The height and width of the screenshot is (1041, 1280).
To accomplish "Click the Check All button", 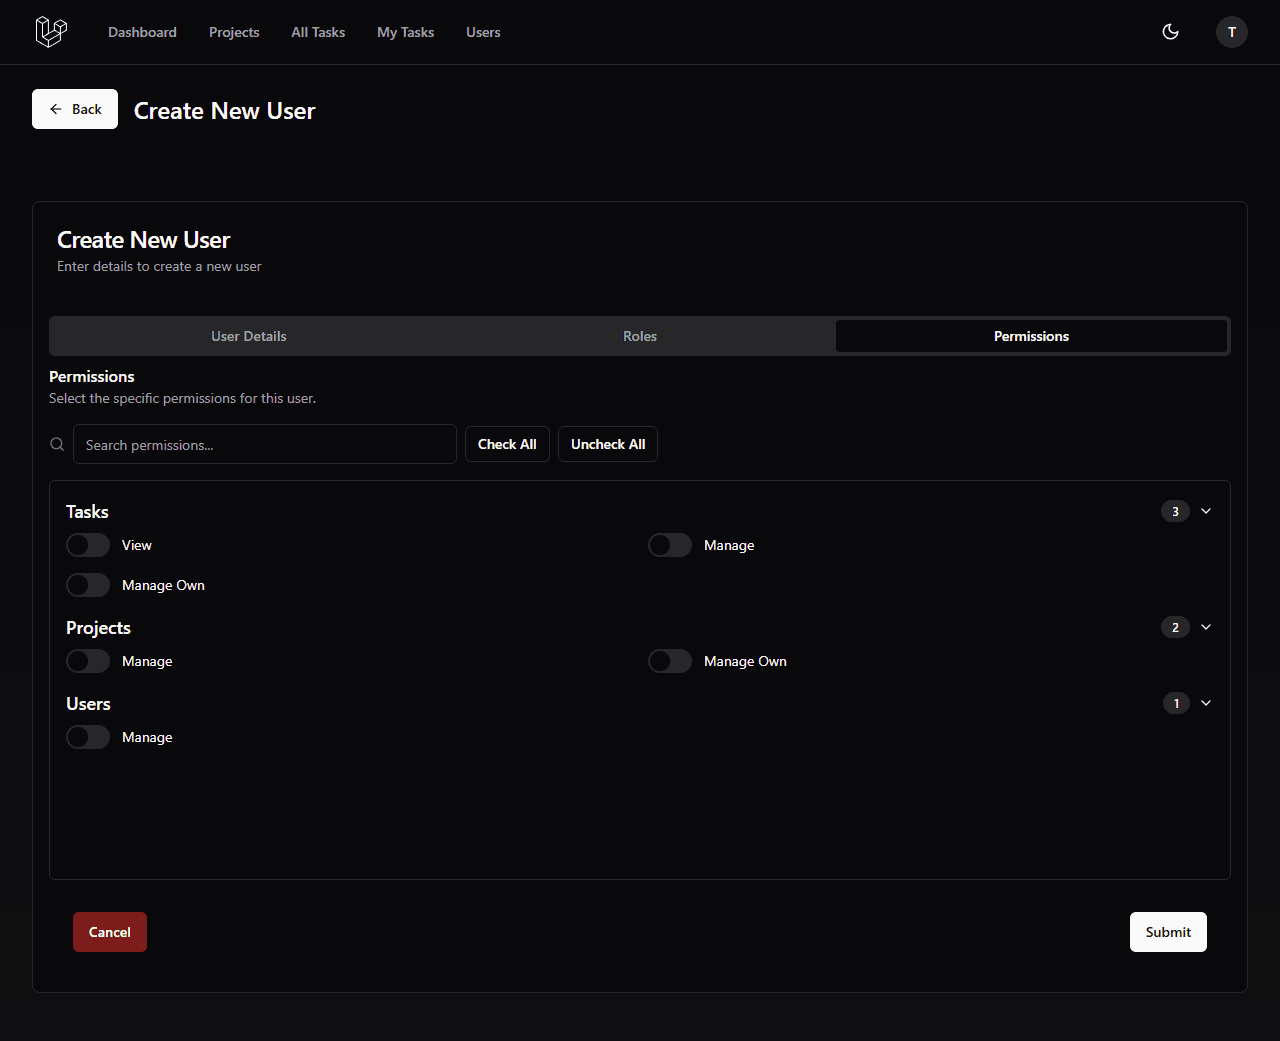I will pyautogui.click(x=507, y=444).
